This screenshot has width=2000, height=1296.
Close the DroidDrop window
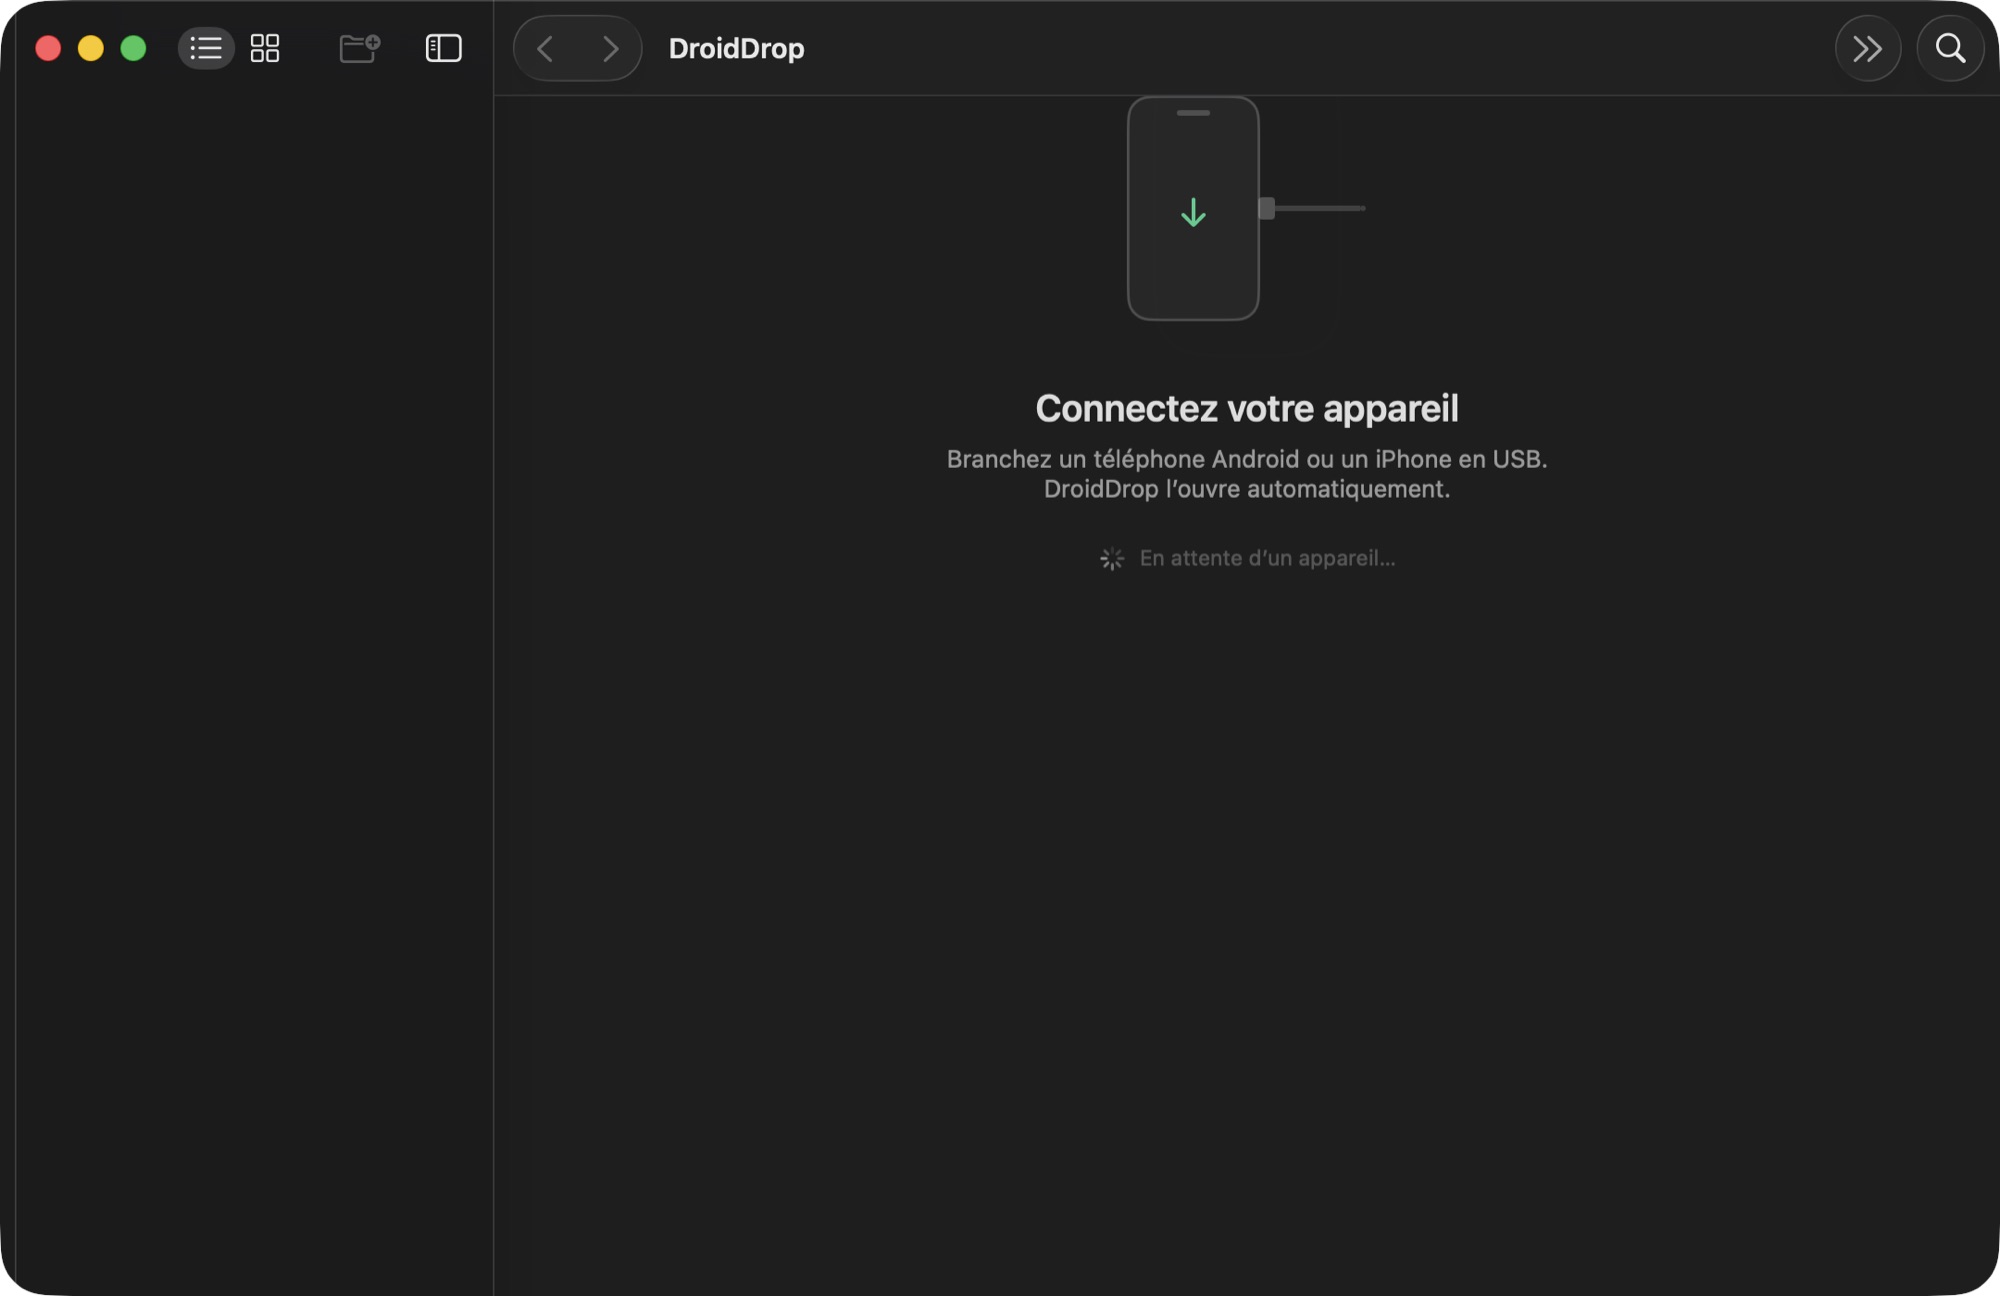click(x=48, y=48)
